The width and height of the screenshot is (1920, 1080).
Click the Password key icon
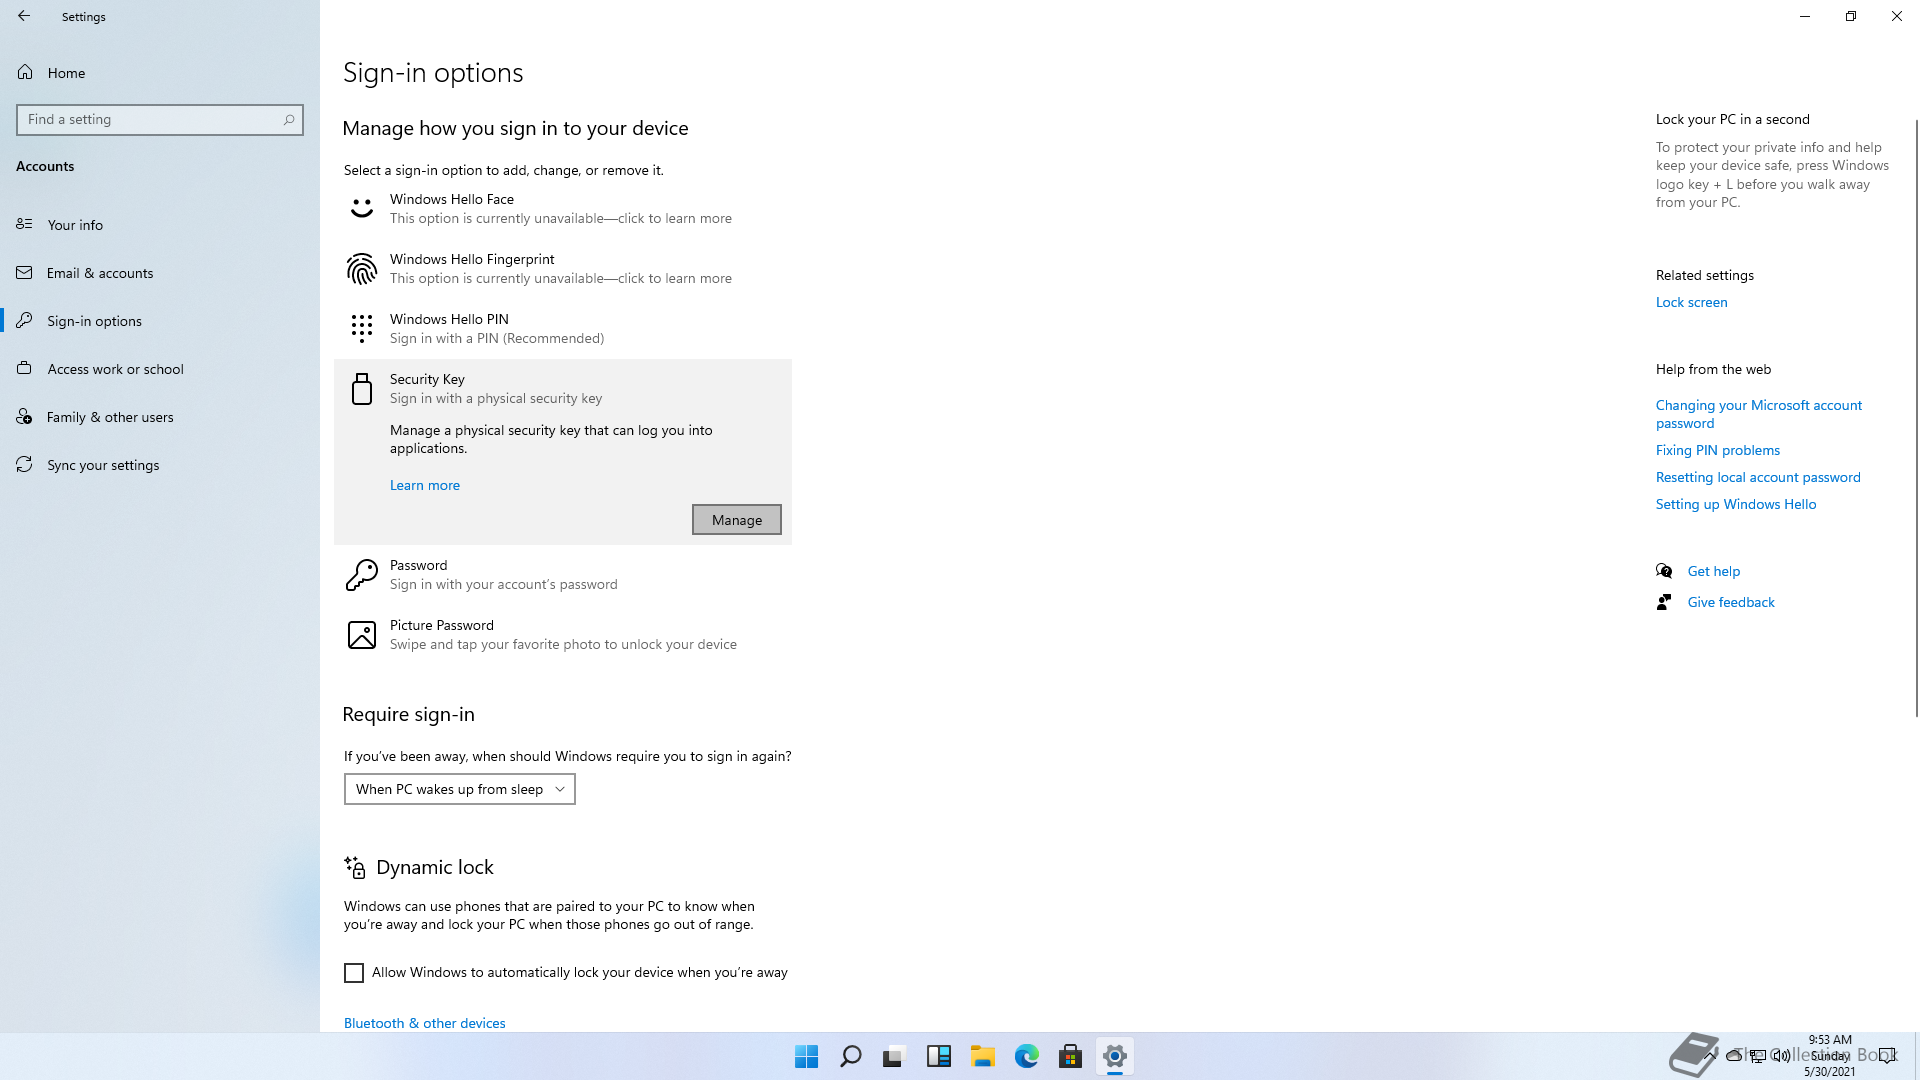click(361, 574)
